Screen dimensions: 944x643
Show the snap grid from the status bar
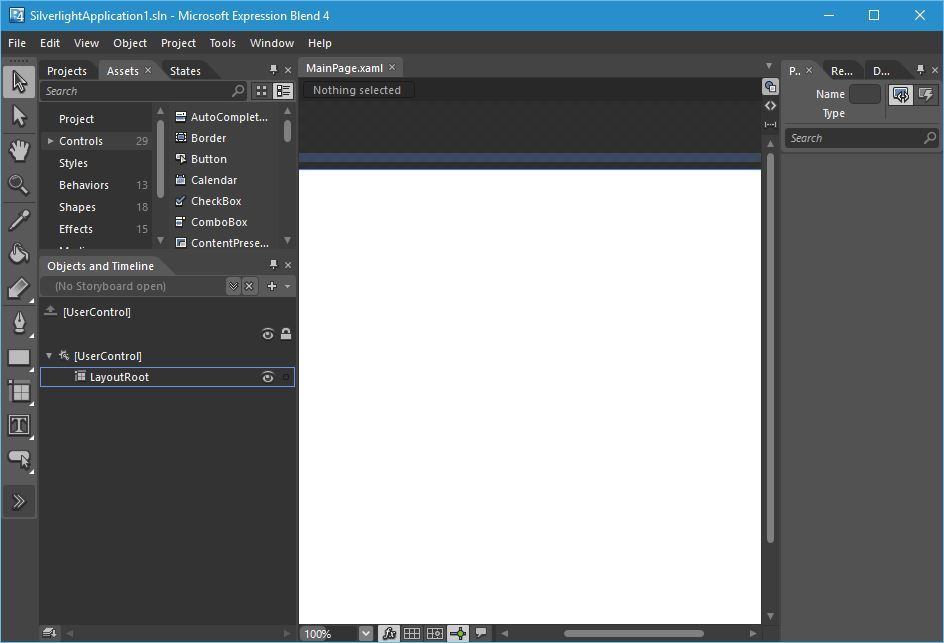click(411, 633)
